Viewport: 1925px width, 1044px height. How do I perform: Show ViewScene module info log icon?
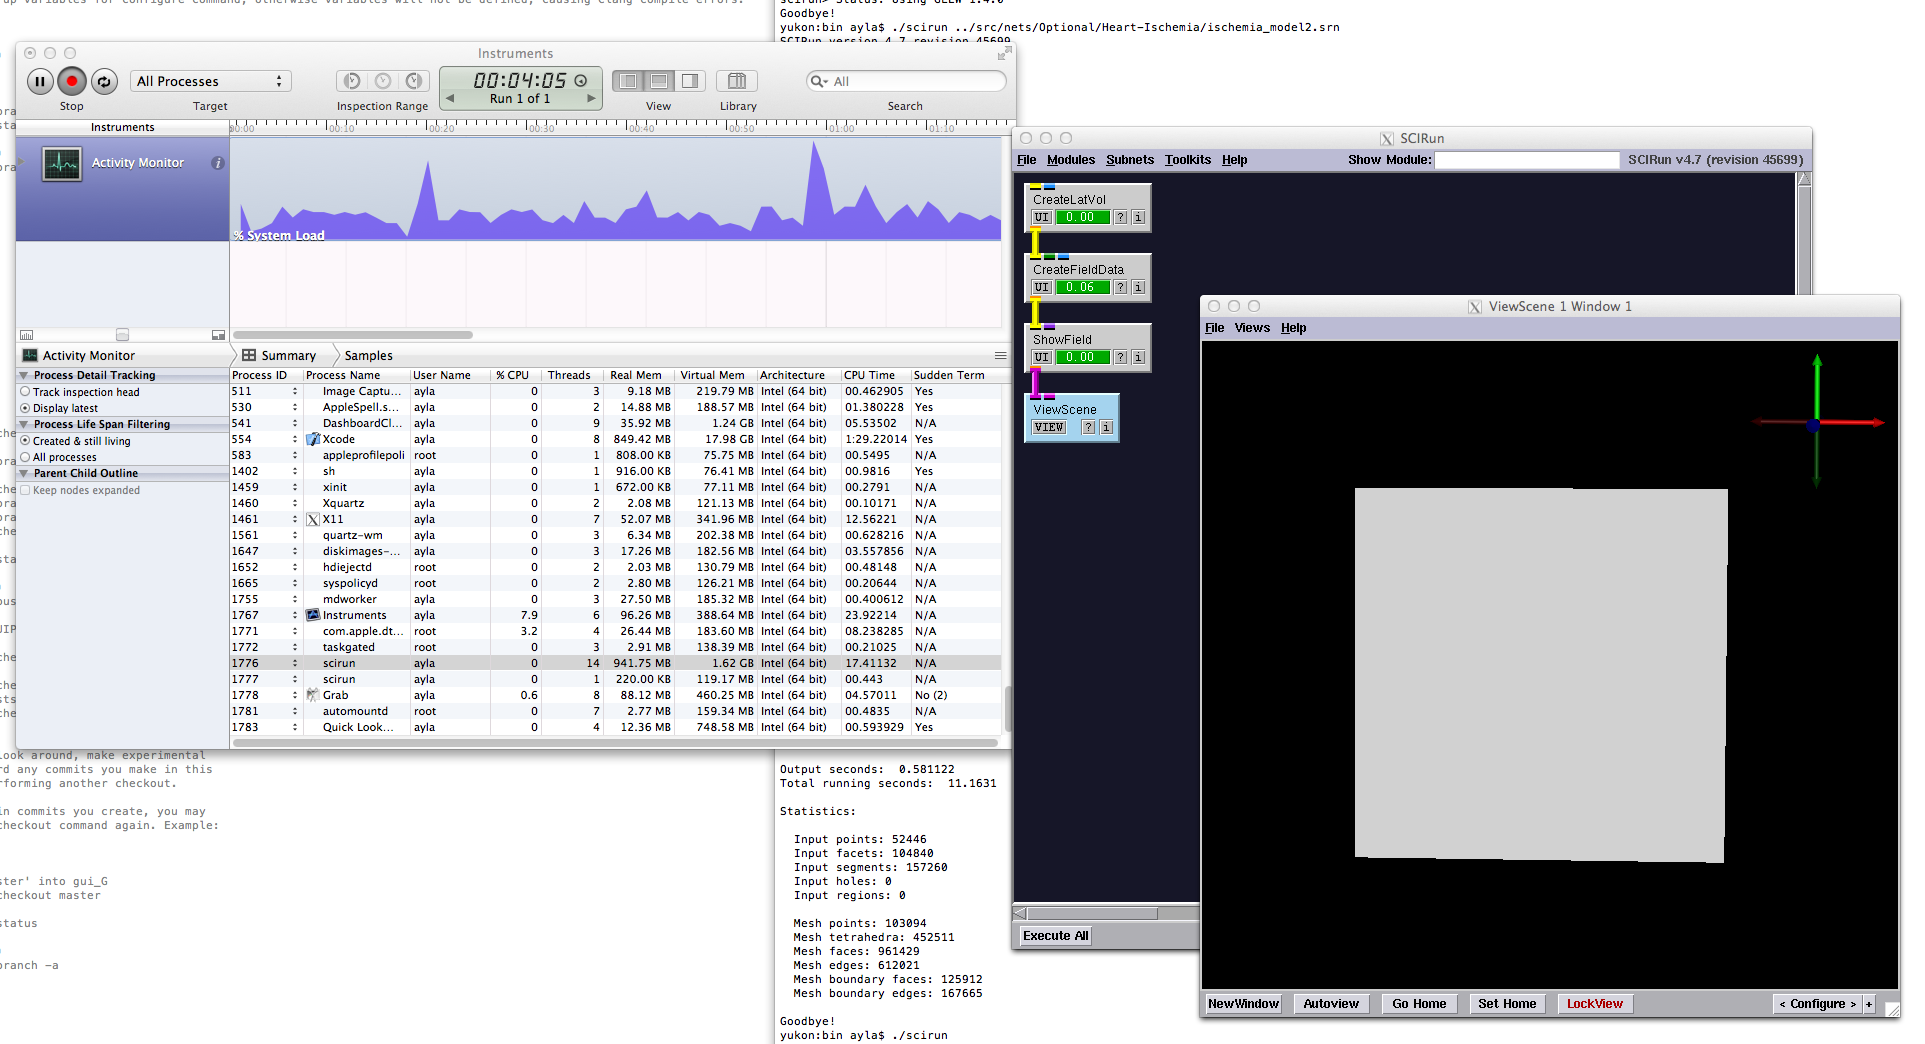tap(1106, 427)
